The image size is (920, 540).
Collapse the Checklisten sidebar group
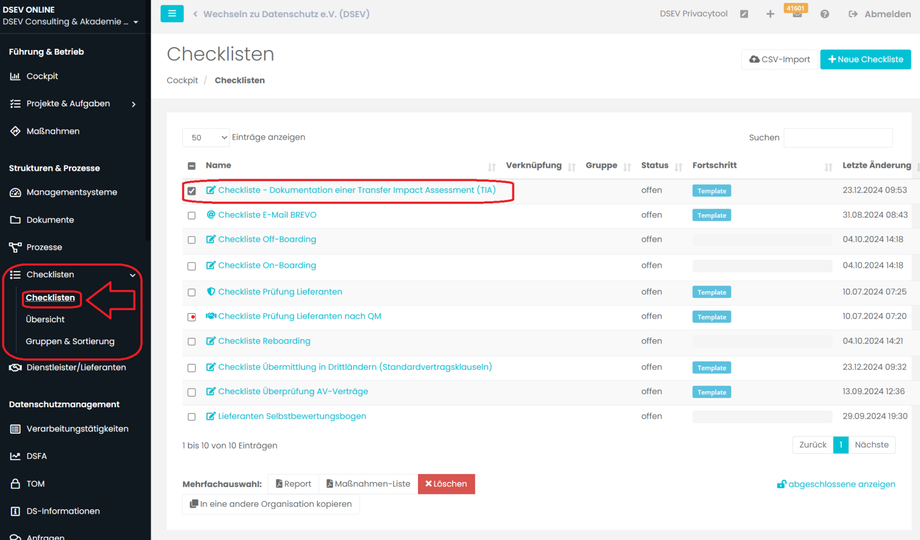pyautogui.click(x=133, y=275)
